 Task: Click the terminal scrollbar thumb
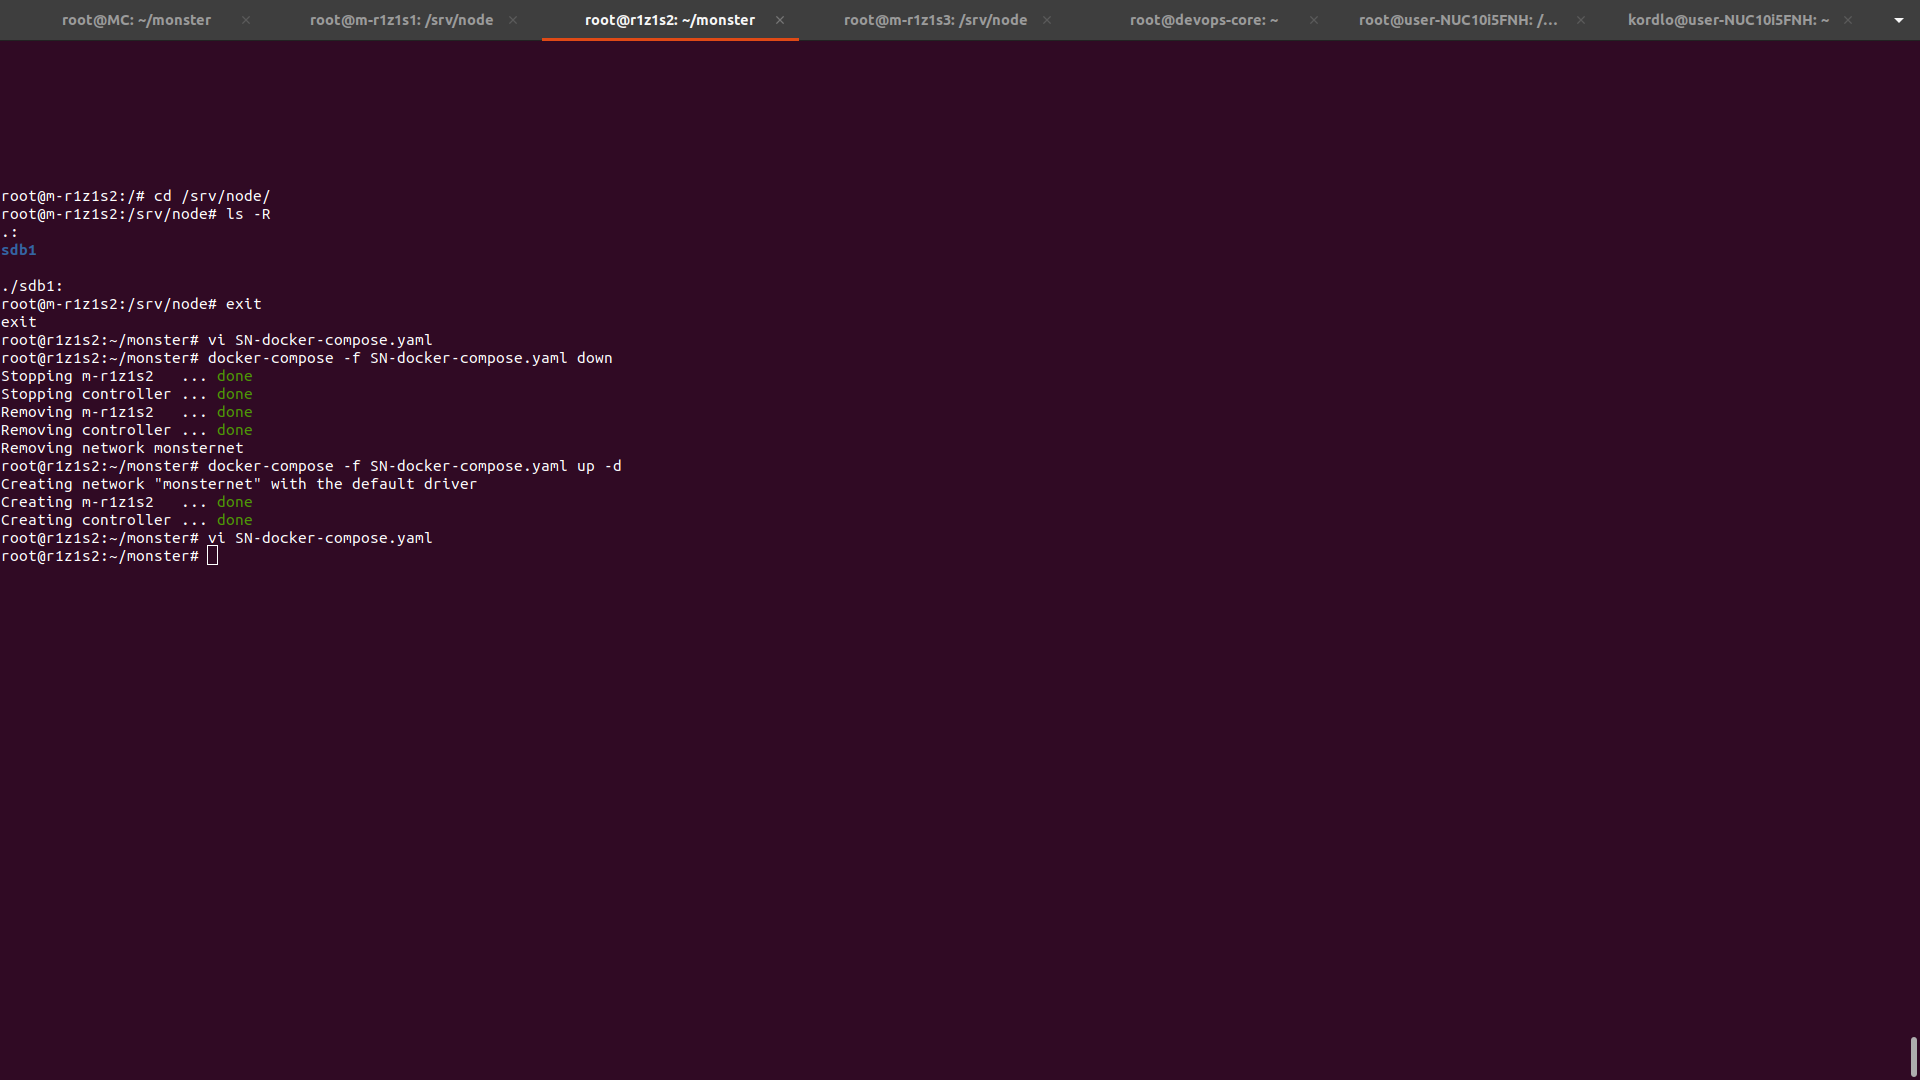(1913, 1056)
